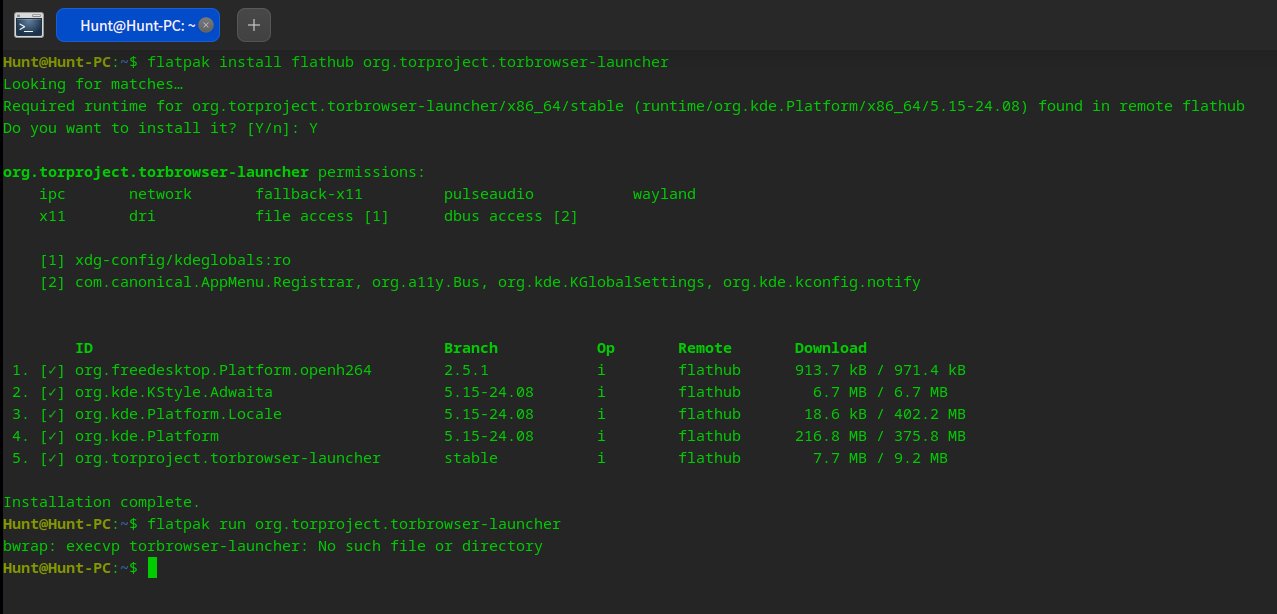Click the Download column header
Screen dimensions: 1277x614
pyautogui.click(x=831, y=348)
